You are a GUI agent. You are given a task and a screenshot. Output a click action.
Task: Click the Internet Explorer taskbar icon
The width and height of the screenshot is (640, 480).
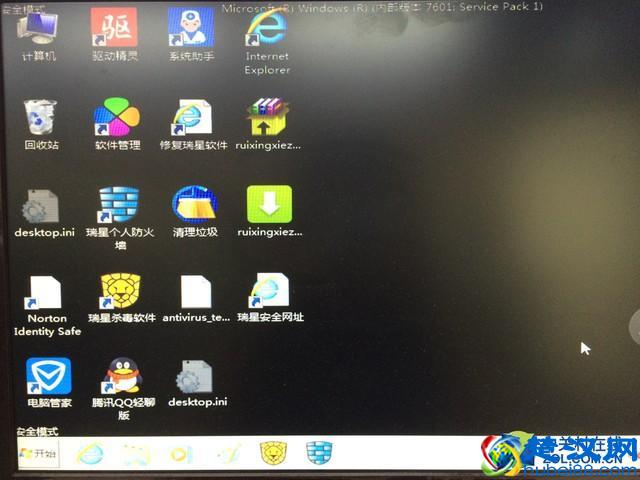[x=90, y=453]
